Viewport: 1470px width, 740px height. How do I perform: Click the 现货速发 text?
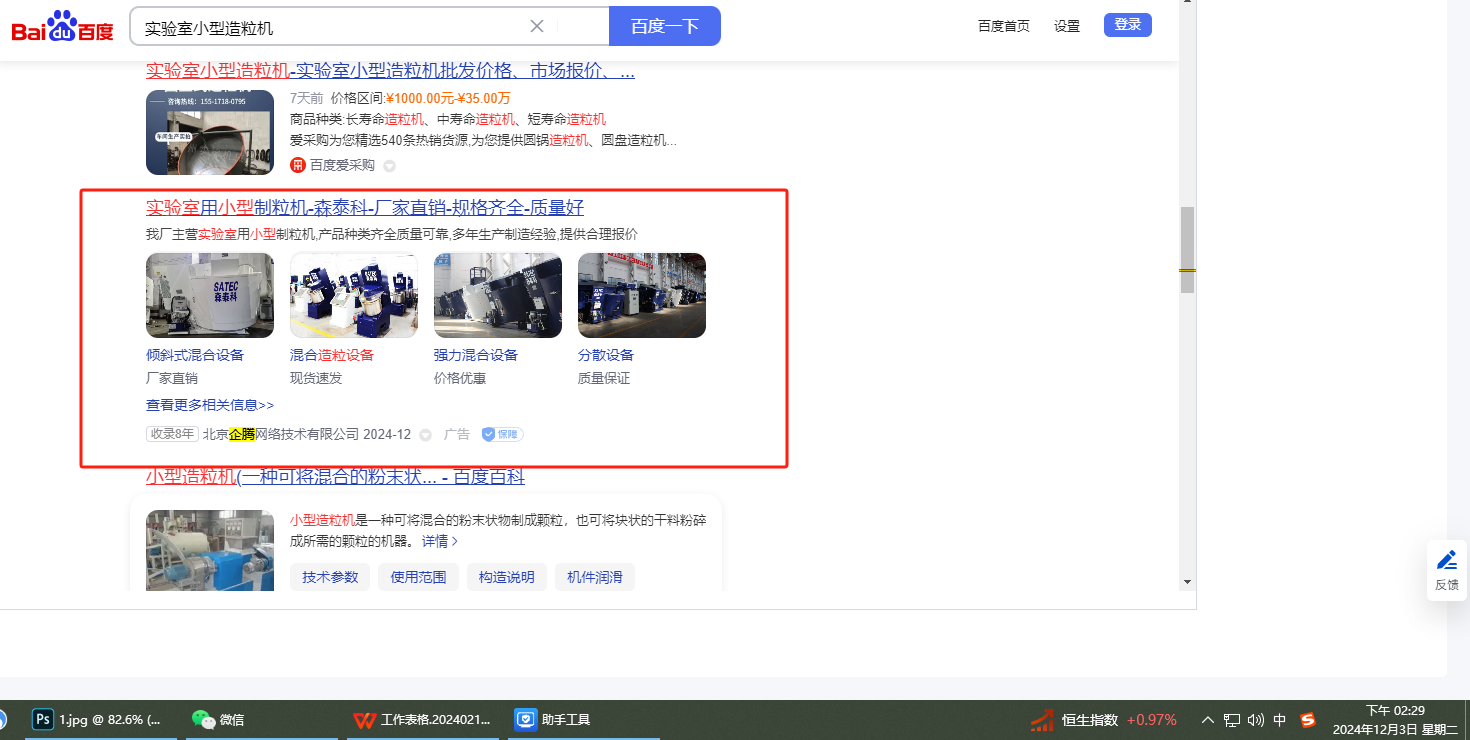(x=316, y=378)
